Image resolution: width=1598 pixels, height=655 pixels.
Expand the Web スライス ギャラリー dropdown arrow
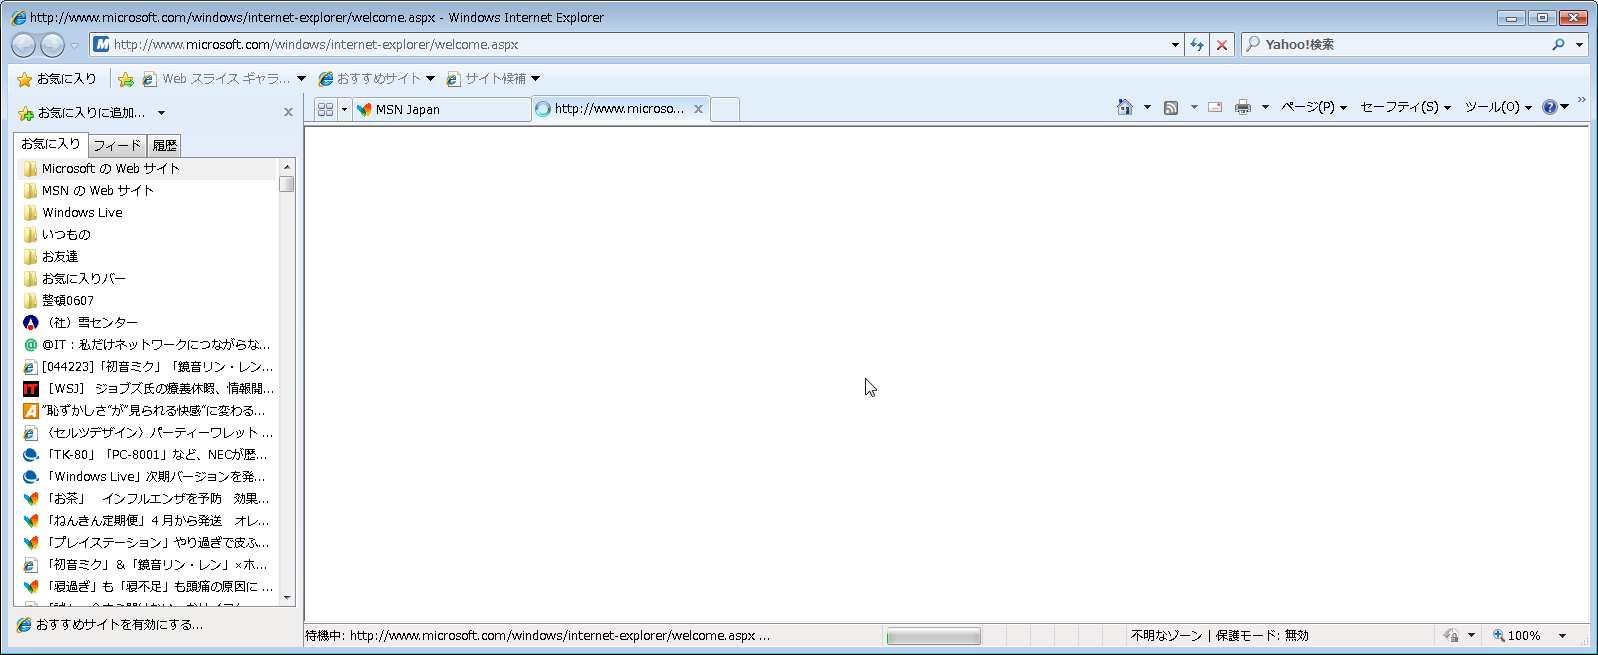301,79
